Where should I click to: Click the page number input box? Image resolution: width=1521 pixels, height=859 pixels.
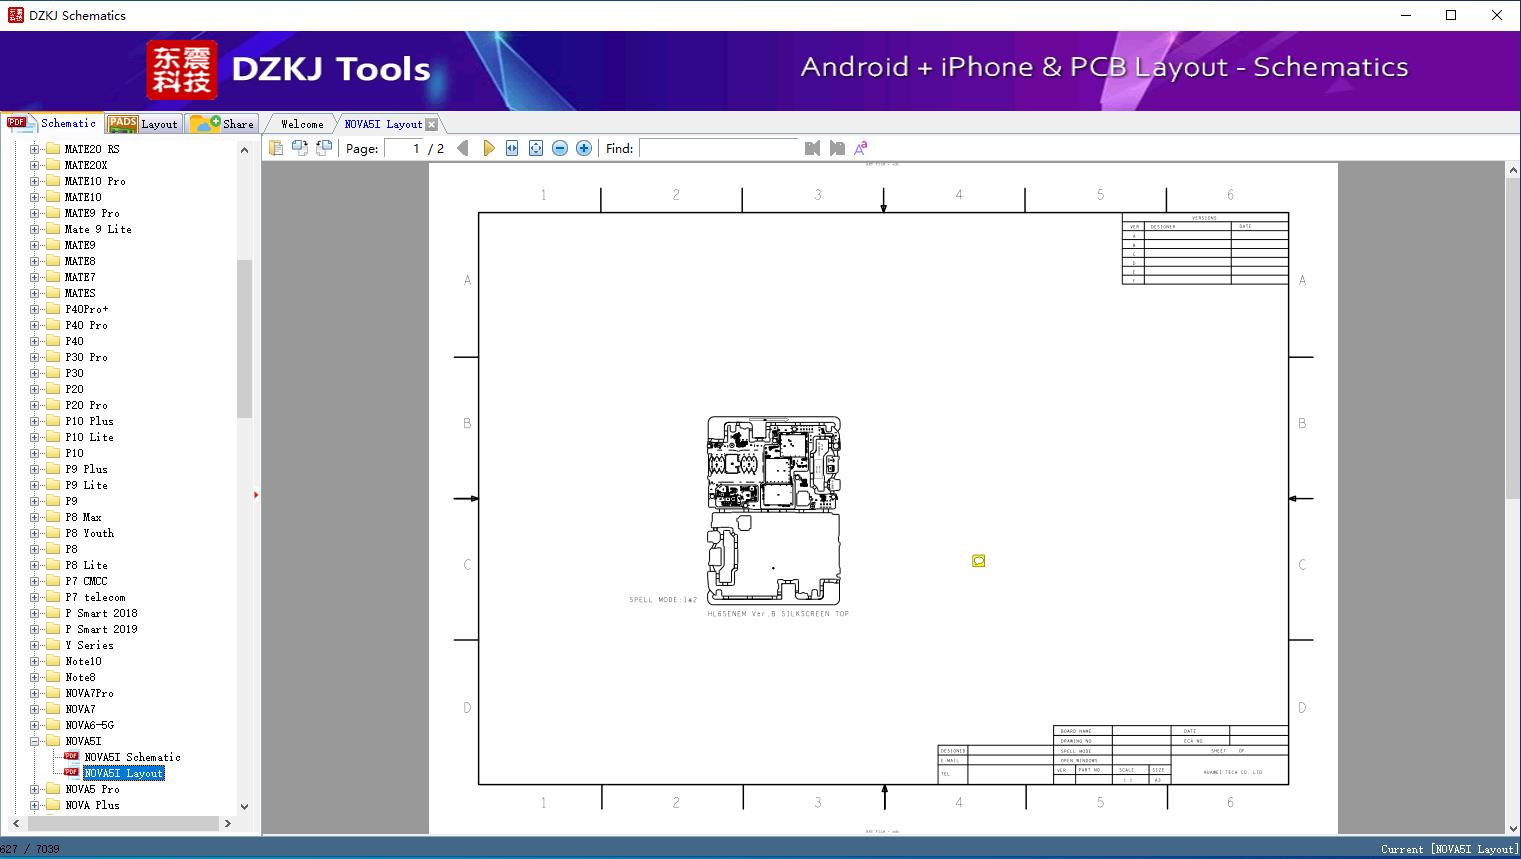tap(403, 148)
